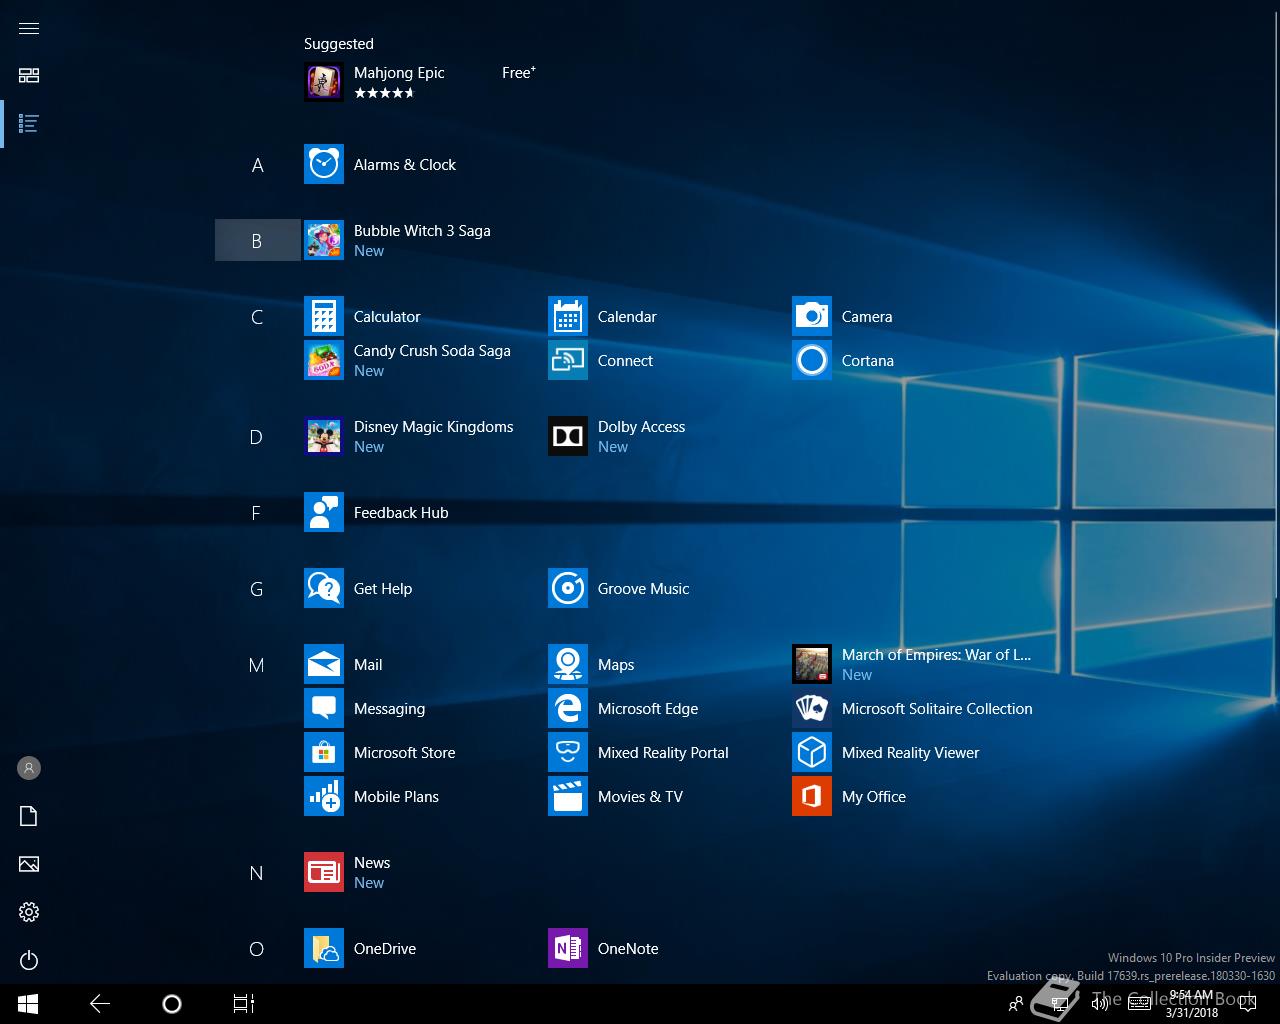Open the Alarms & Clock app icon
The height and width of the screenshot is (1024, 1280).
[x=324, y=164]
